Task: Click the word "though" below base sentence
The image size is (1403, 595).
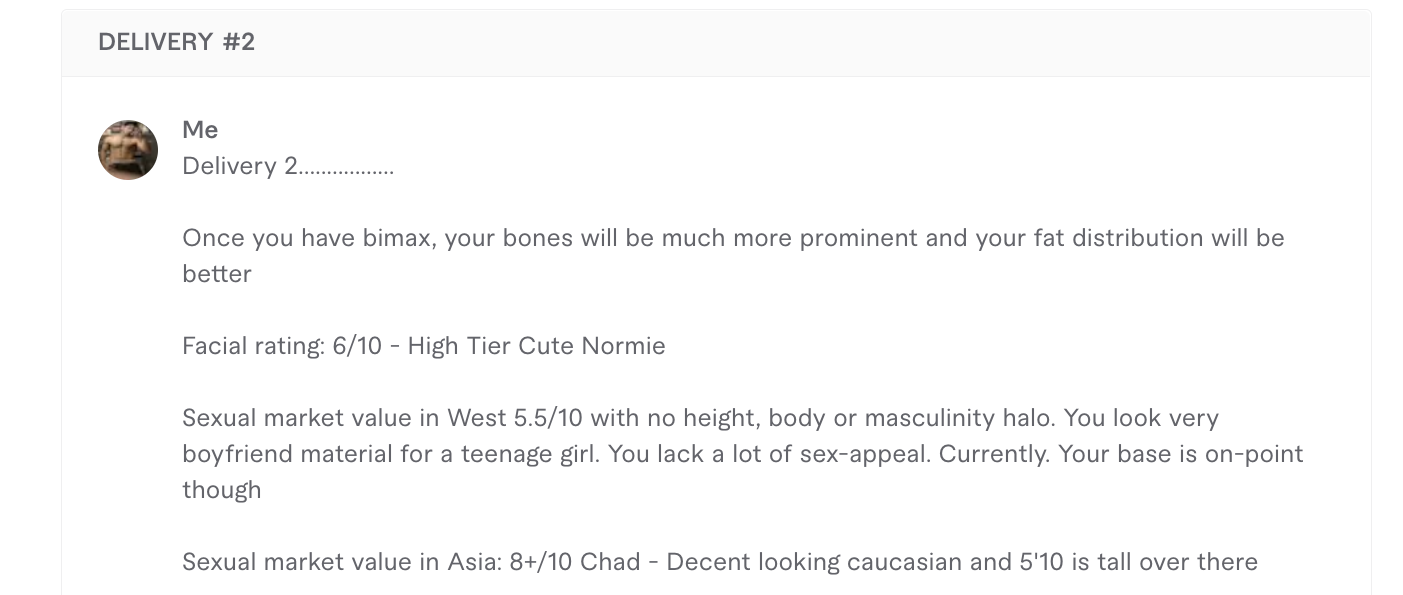Action: (222, 490)
